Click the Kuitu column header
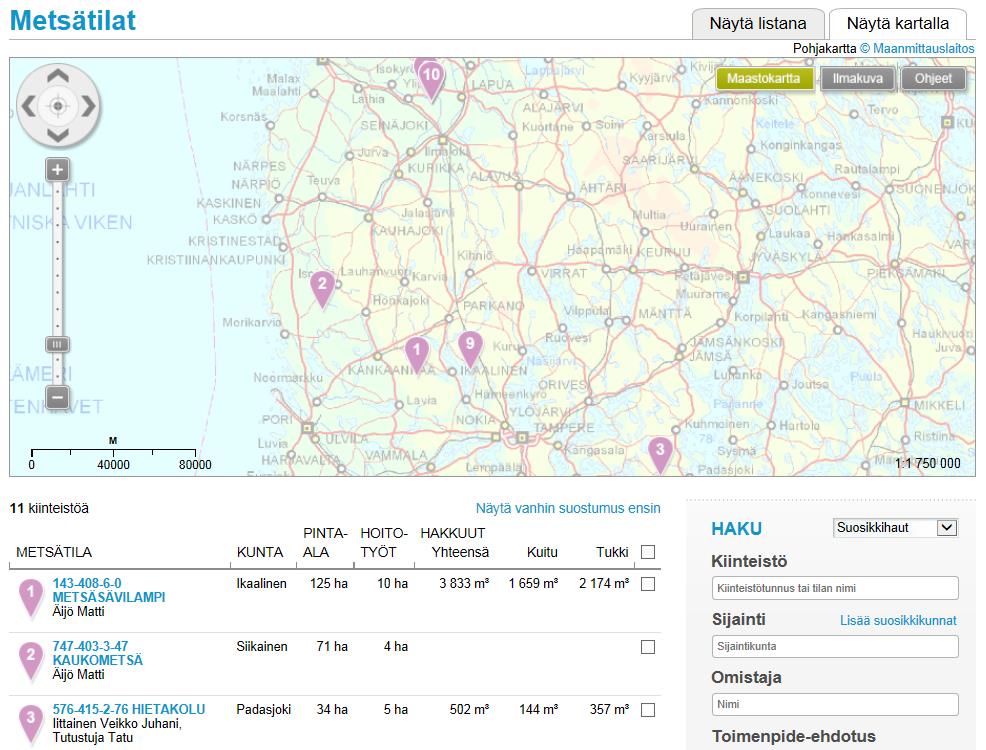The width and height of the screenshot is (986, 750). (542, 552)
